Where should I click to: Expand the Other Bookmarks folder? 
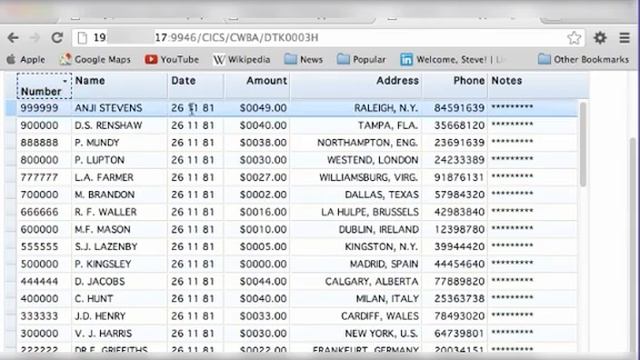[x=583, y=60]
